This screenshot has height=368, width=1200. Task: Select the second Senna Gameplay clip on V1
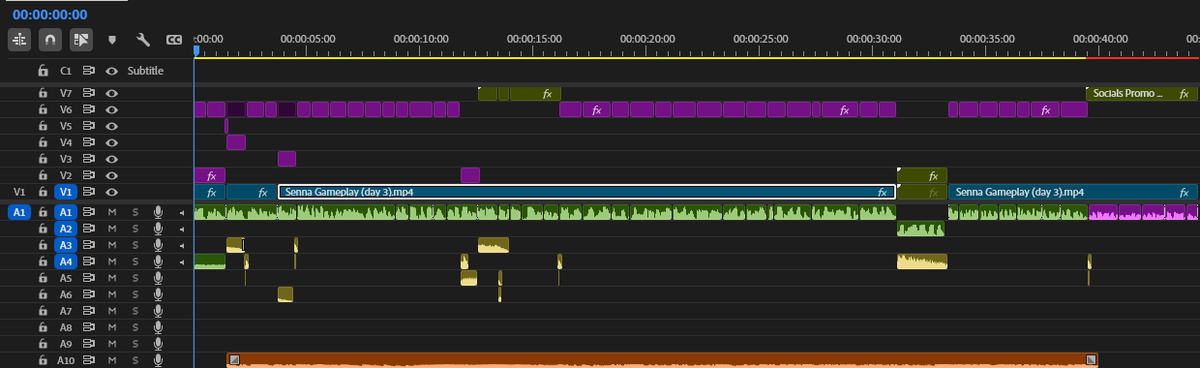point(1072,191)
